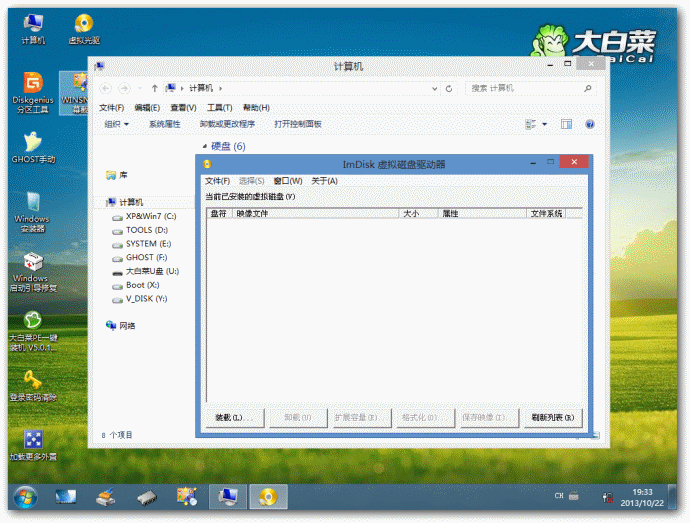Open recent locations dropdown arrow
Image resolution: width=690 pixels, height=523 pixels.
pos(140,88)
